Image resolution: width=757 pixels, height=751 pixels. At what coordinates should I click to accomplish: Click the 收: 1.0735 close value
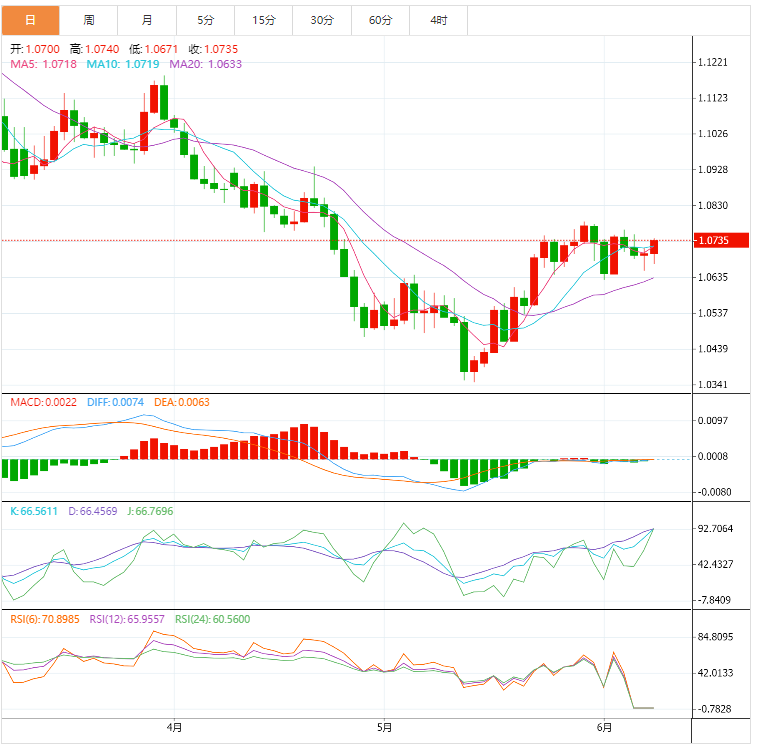pyautogui.click(x=213, y=49)
